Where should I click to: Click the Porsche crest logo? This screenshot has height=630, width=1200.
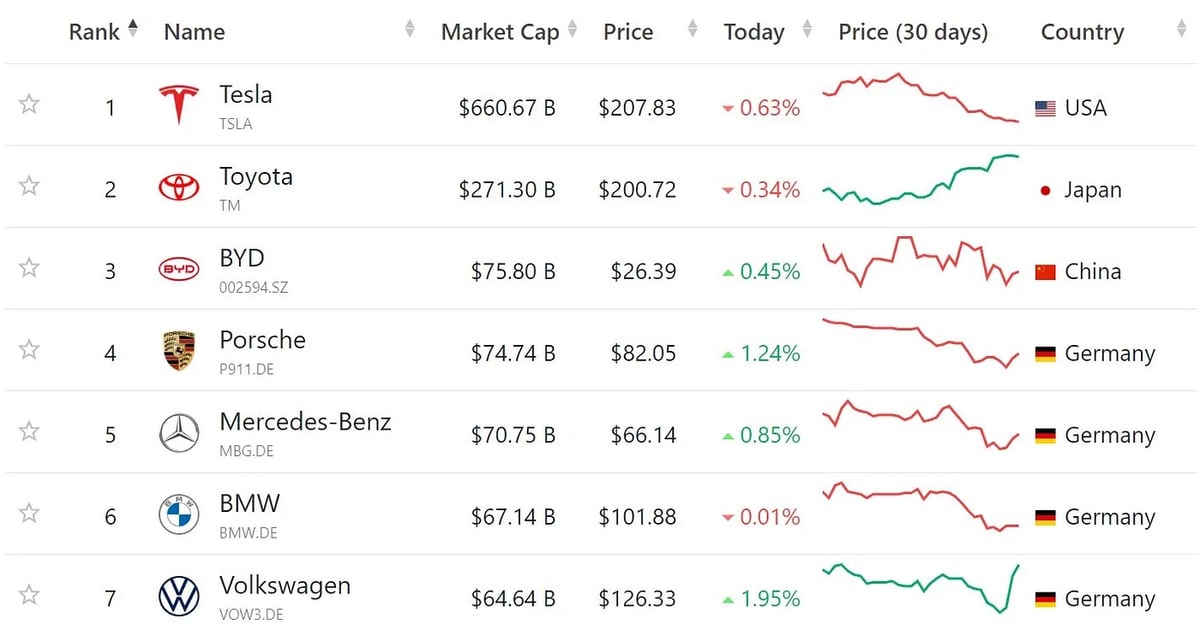click(179, 351)
